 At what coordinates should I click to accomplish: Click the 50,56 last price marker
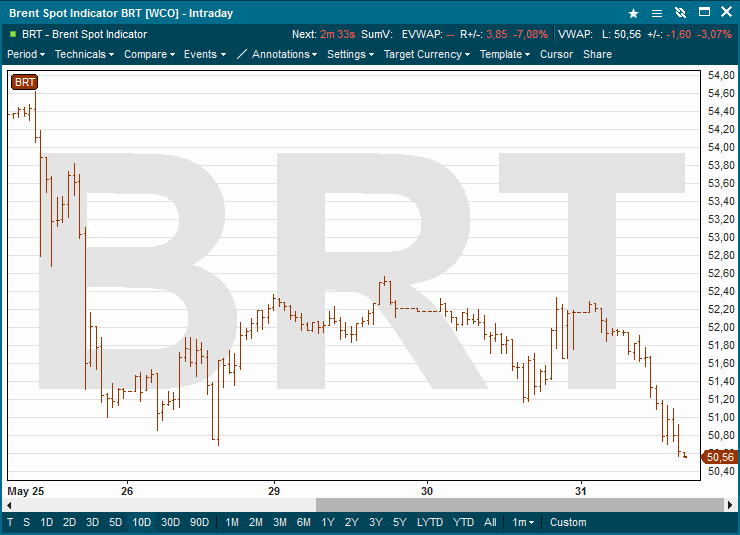point(720,457)
